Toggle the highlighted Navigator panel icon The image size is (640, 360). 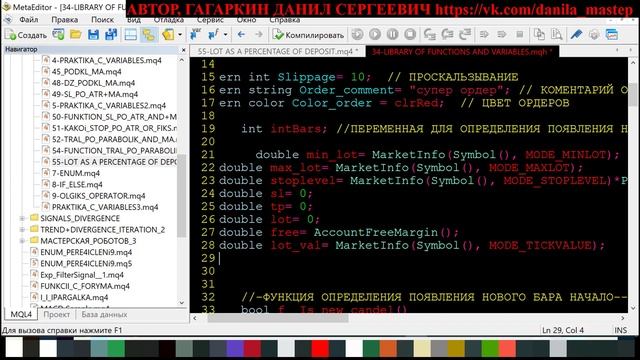(149, 35)
